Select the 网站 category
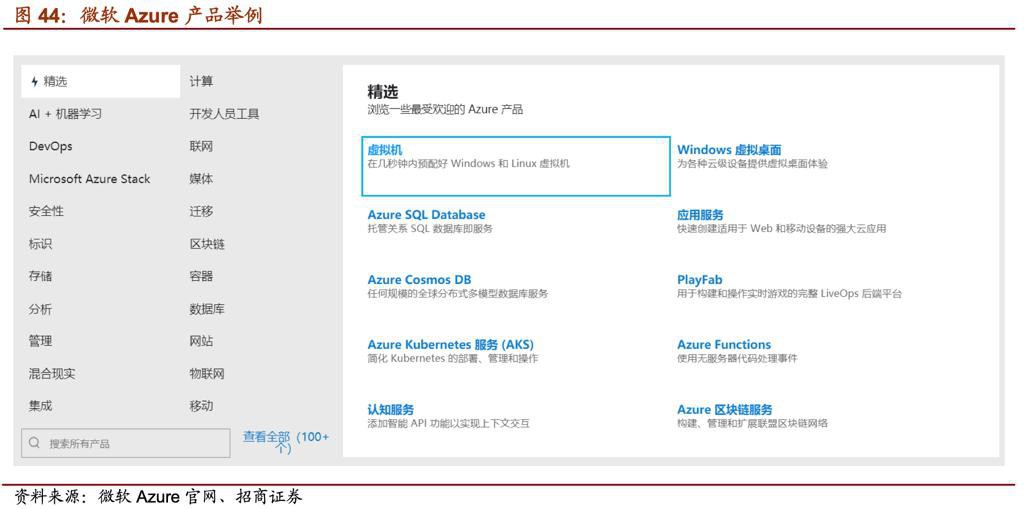 pos(201,341)
